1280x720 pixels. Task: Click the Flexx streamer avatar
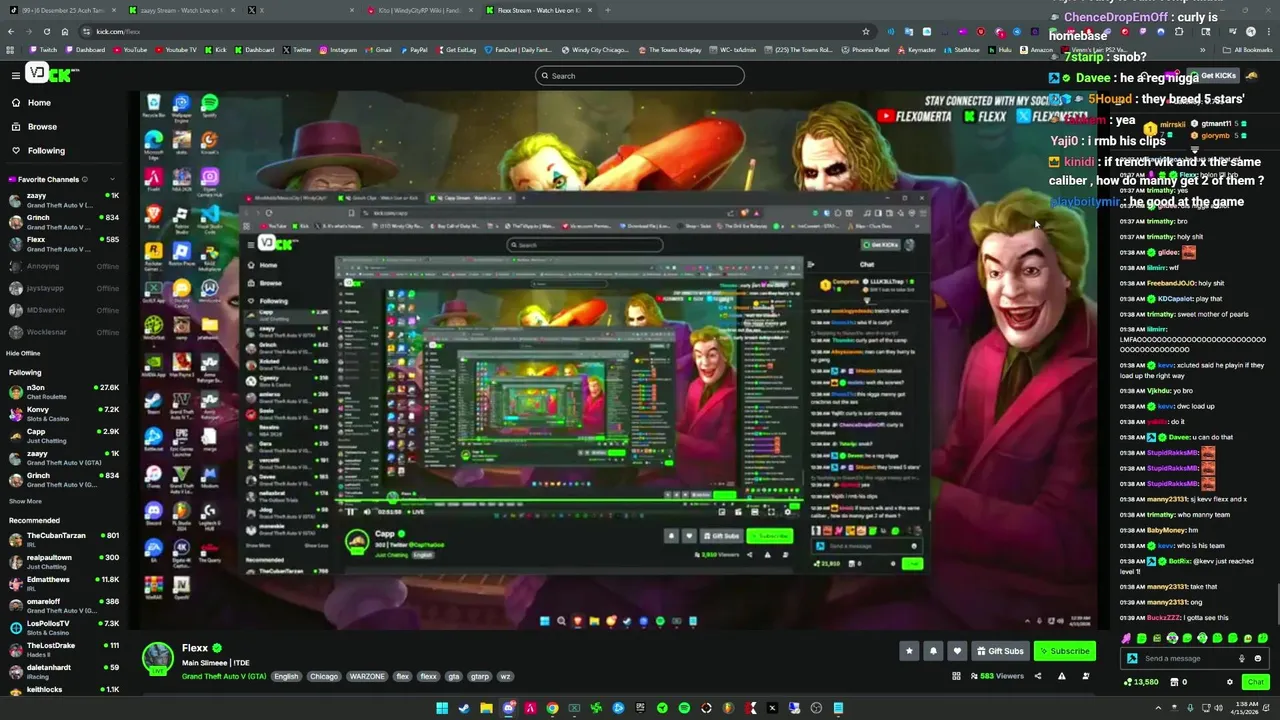(x=157, y=657)
